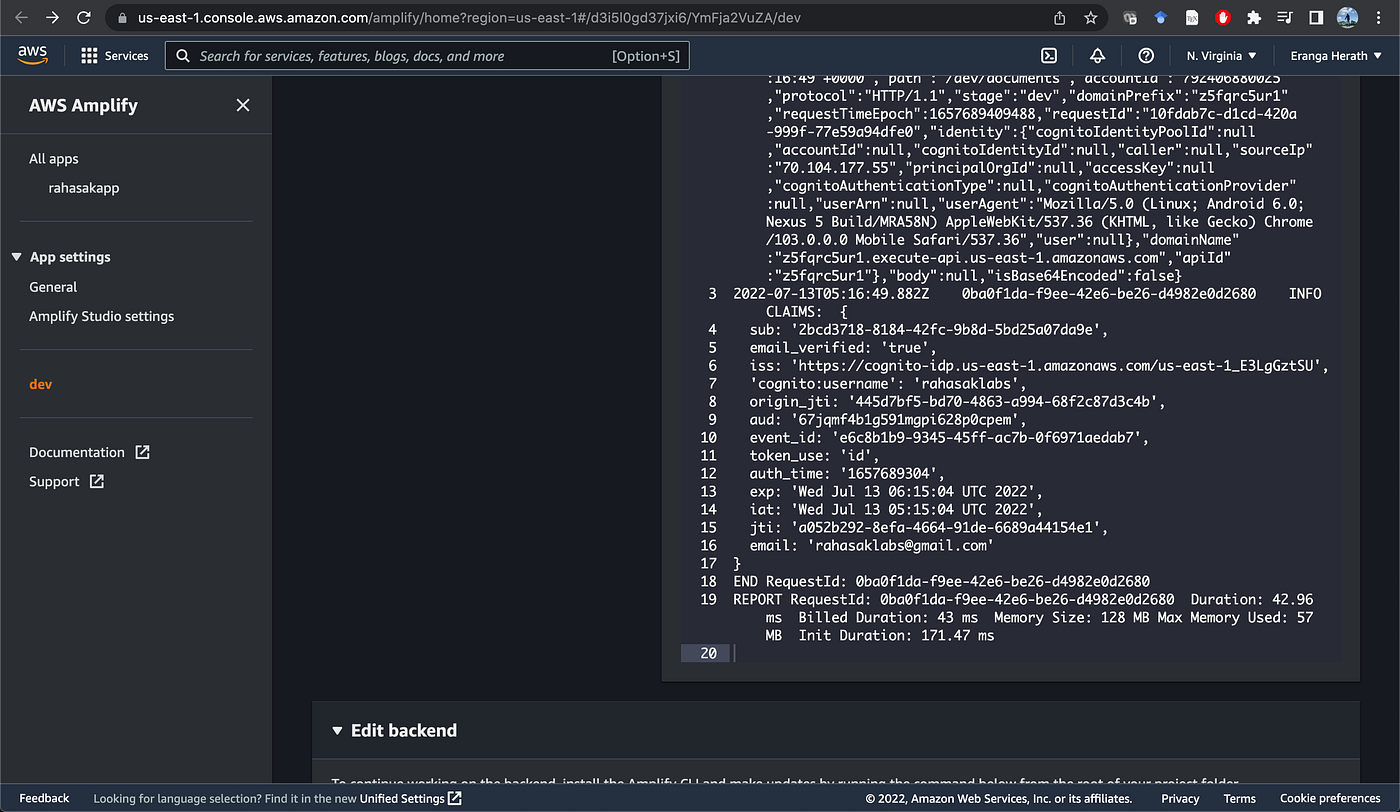1400x812 pixels.
Task: Select the dev environment in sidebar
Action: tap(41, 384)
